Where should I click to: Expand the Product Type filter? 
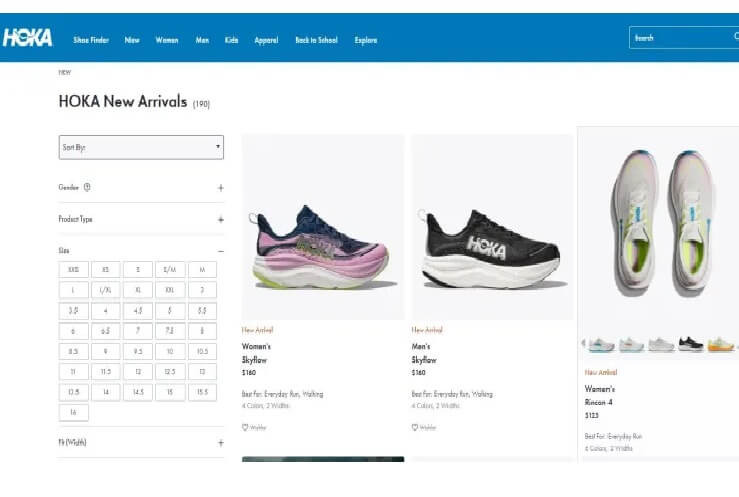[x=221, y=220]
